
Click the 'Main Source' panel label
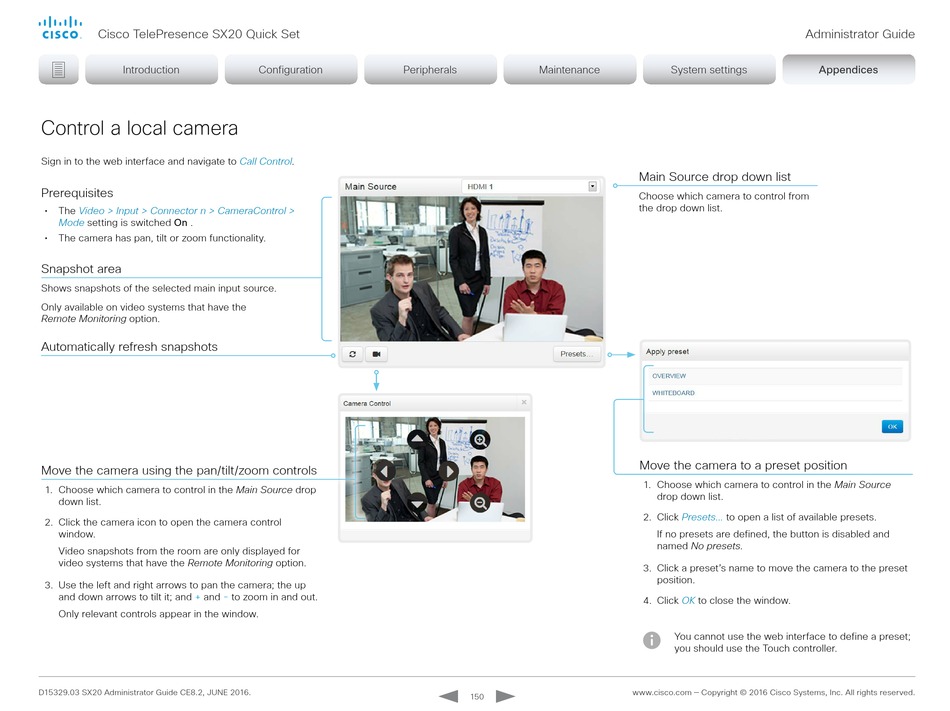pos(371,187)
